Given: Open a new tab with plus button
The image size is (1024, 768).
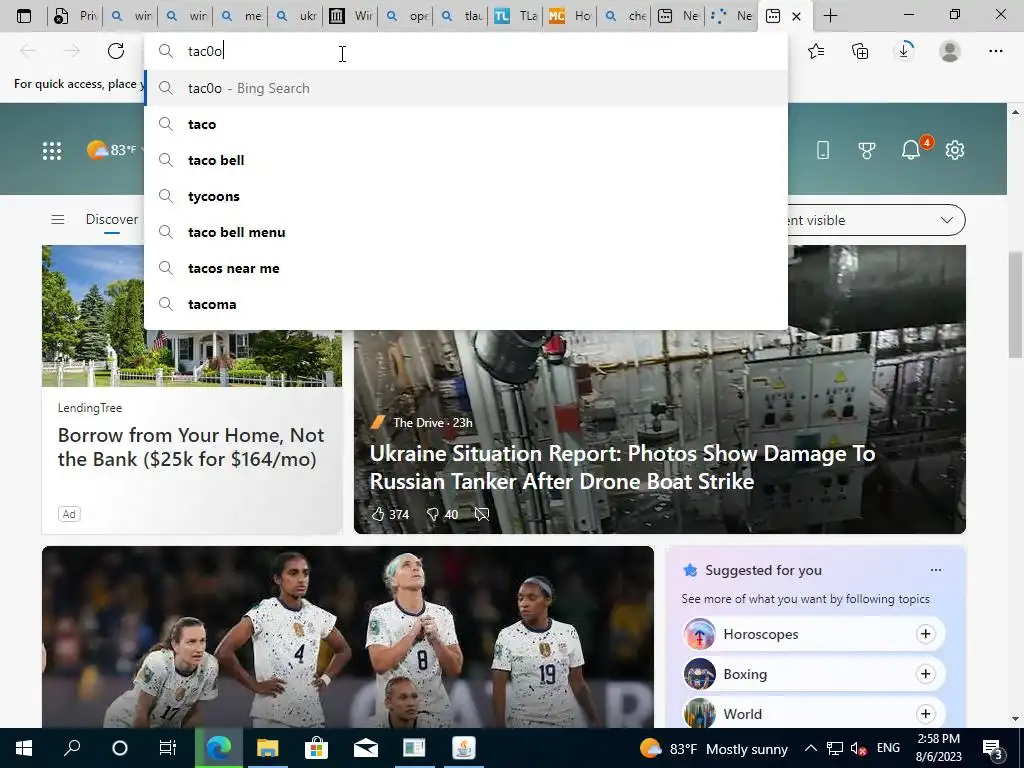Looking at the screenshot, I should pos(830,16).
